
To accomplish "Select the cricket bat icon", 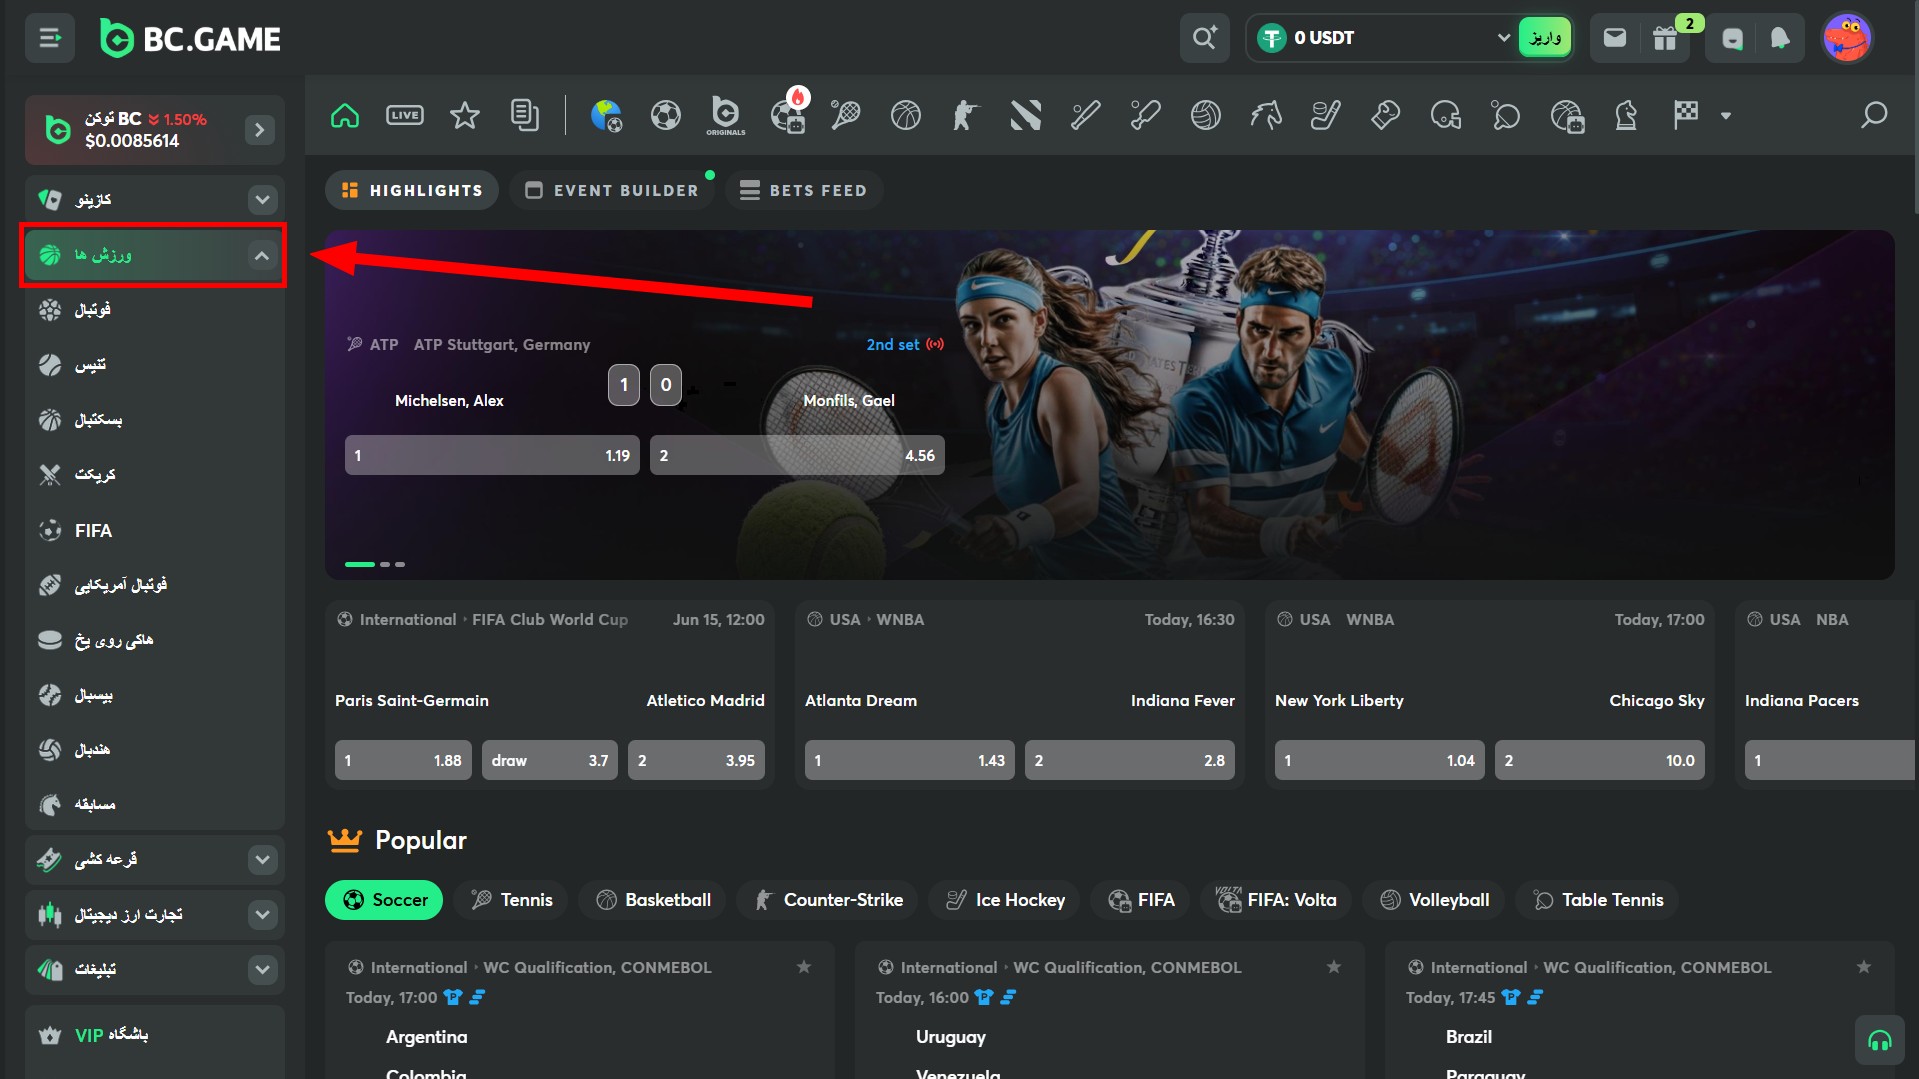I will click(x=1146, y=115).
